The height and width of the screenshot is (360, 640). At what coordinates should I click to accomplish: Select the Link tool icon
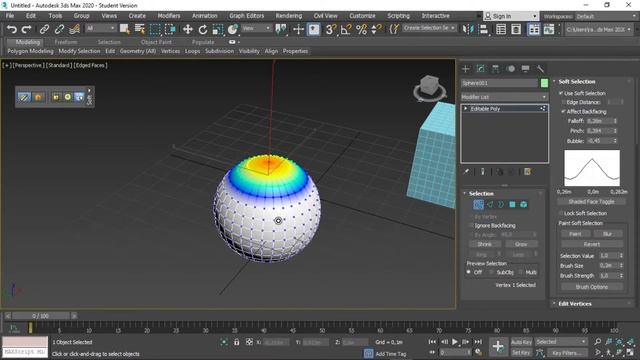point(44,29)
